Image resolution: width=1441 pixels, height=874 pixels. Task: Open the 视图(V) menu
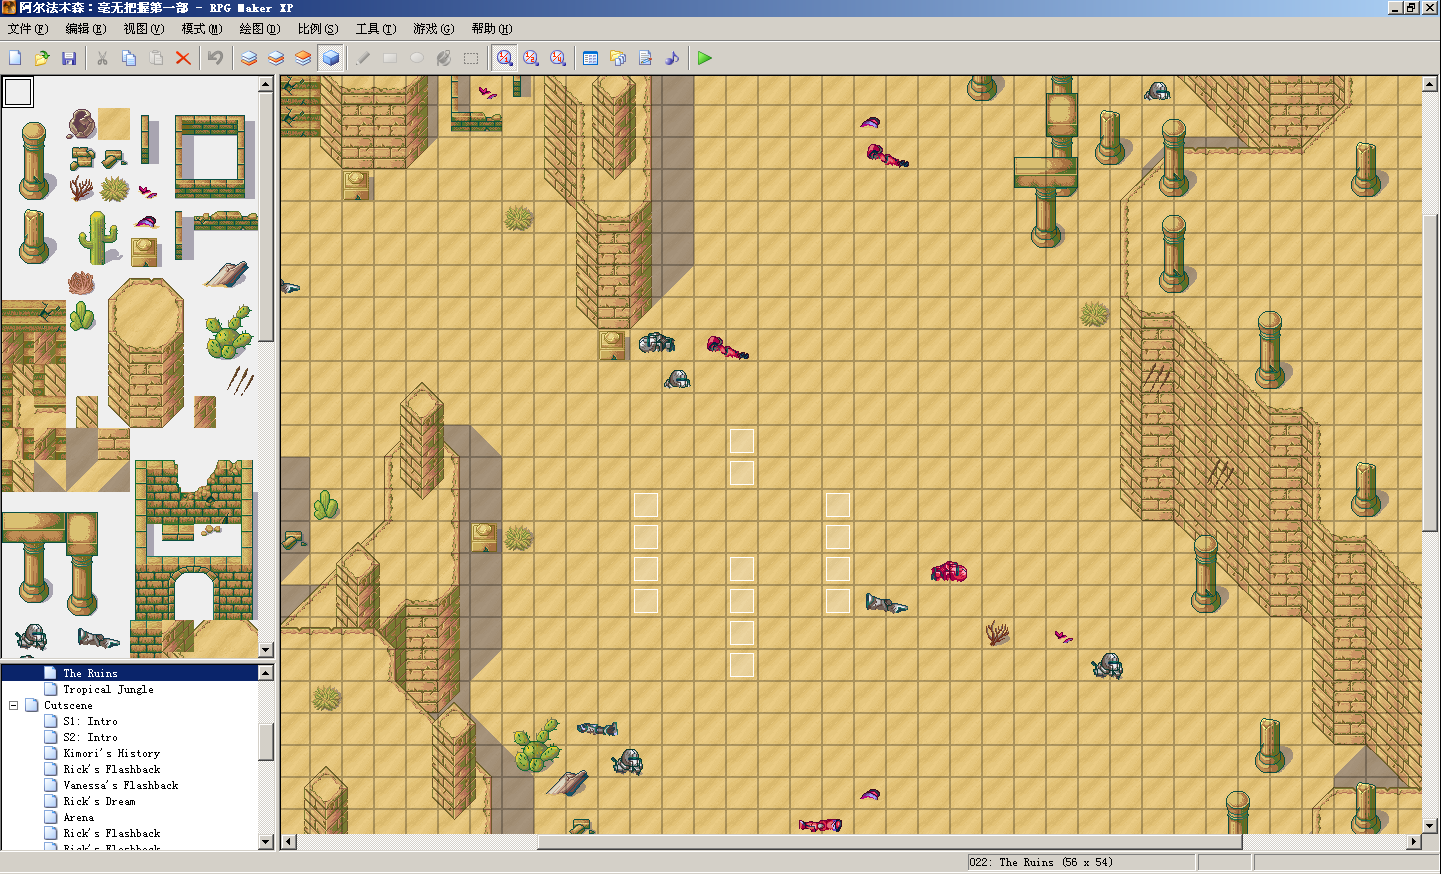144,29
